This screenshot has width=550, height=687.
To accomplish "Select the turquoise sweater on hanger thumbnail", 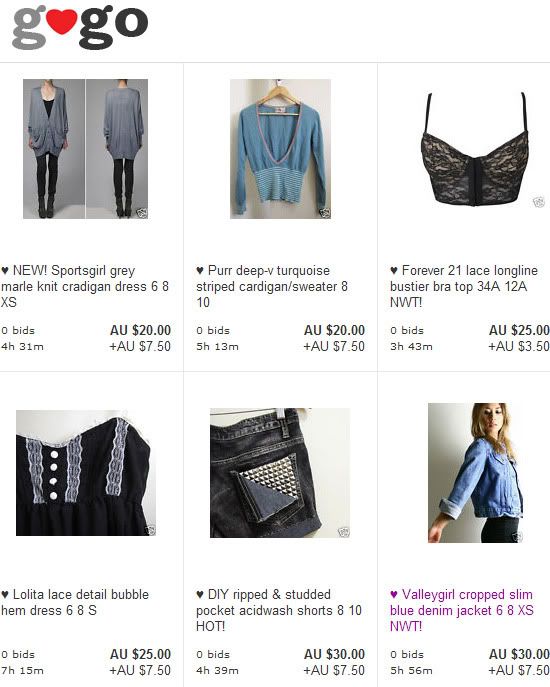I will pos(280,149).
